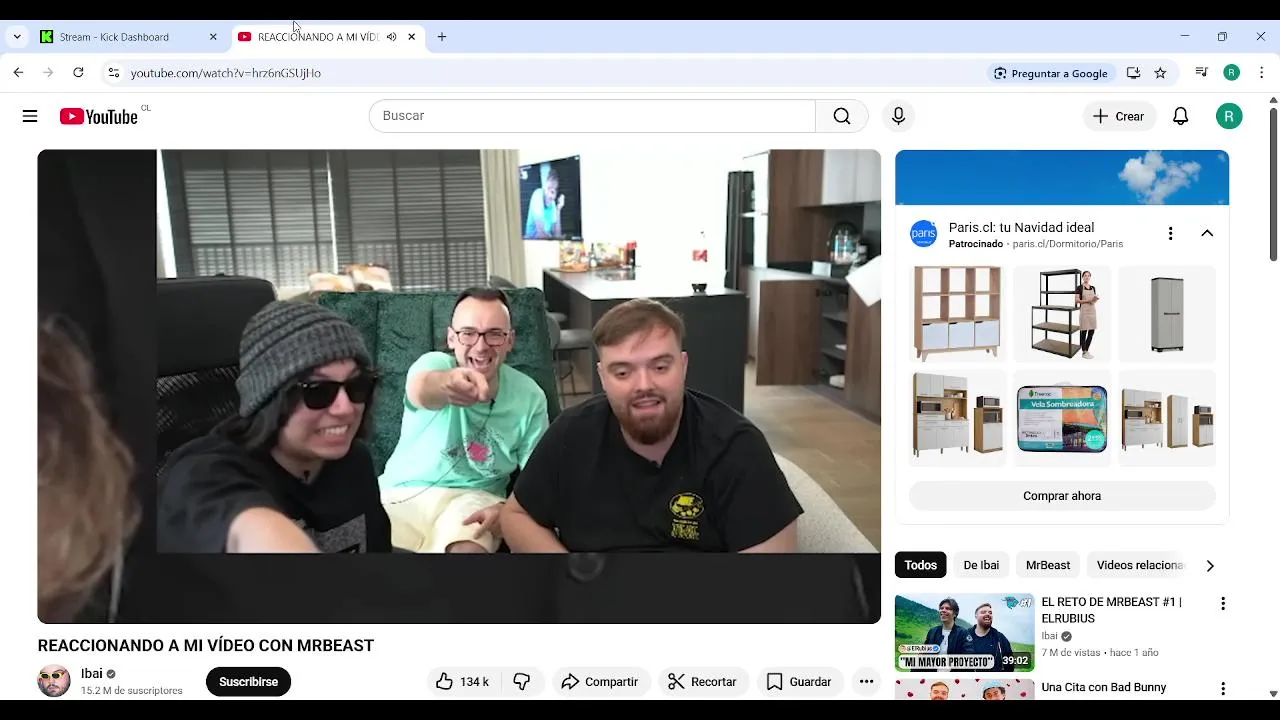1280x720 pixels.
Task: Click the Vela Sombreadora product image
Action: [1062, 418]
